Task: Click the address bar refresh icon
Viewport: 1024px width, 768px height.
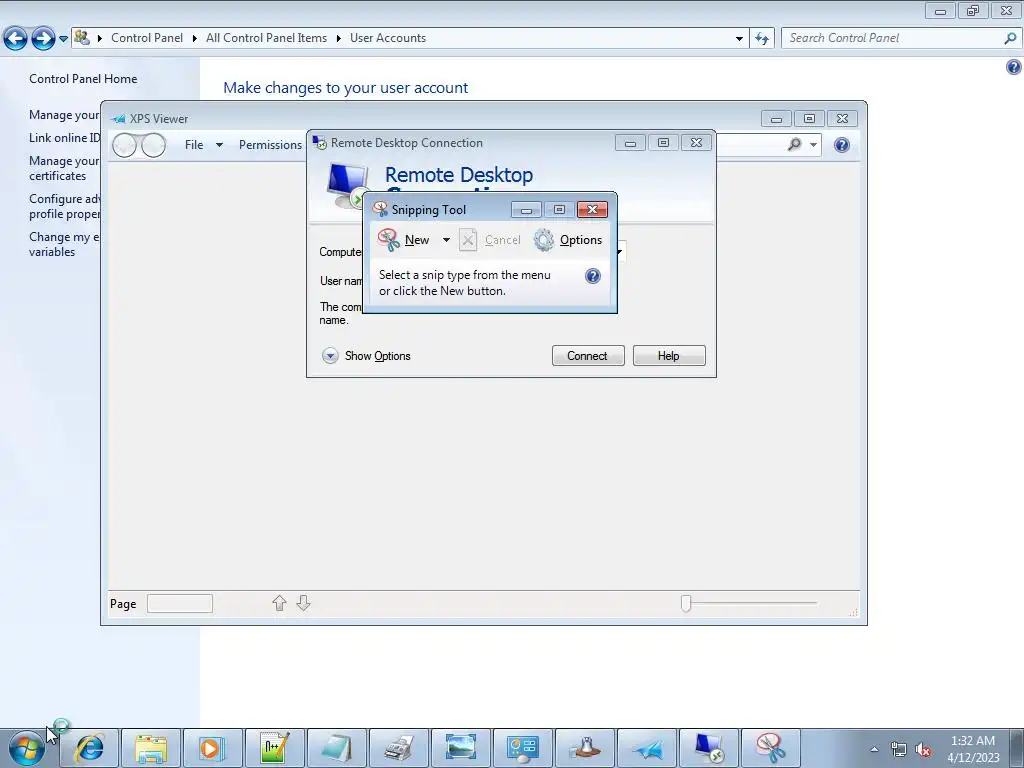Action: point(761,39)
